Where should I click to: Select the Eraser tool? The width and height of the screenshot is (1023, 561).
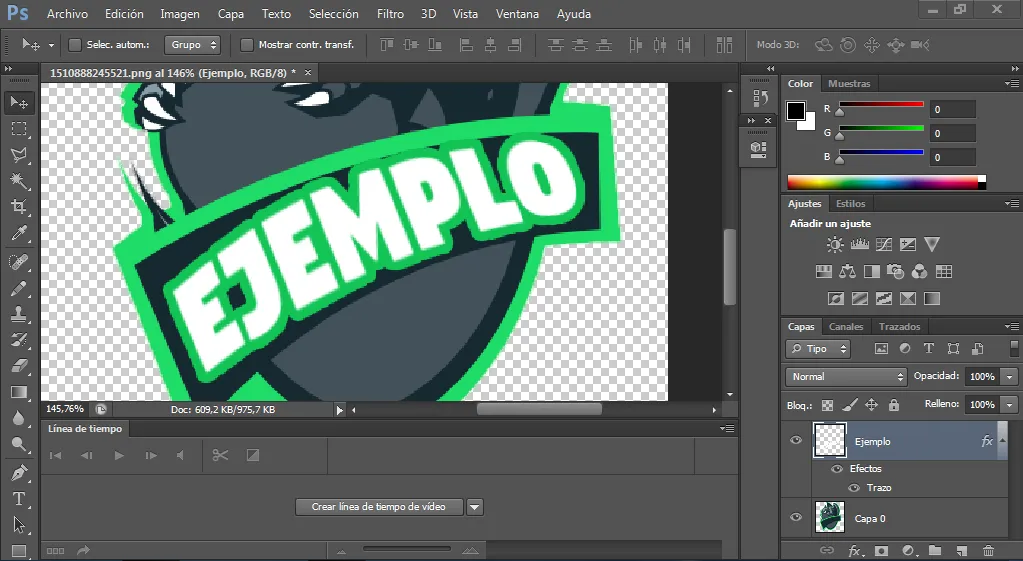(19, 366)
